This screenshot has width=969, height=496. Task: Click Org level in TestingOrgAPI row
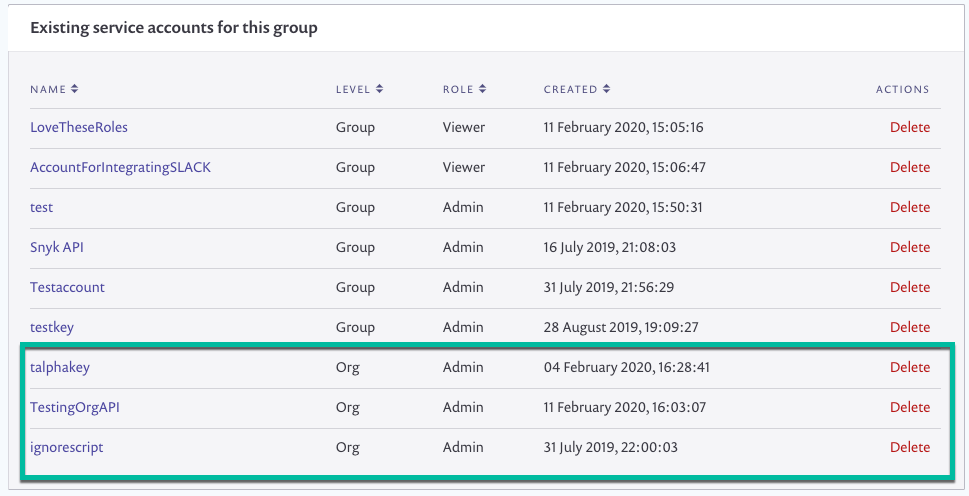pos(347,408)
